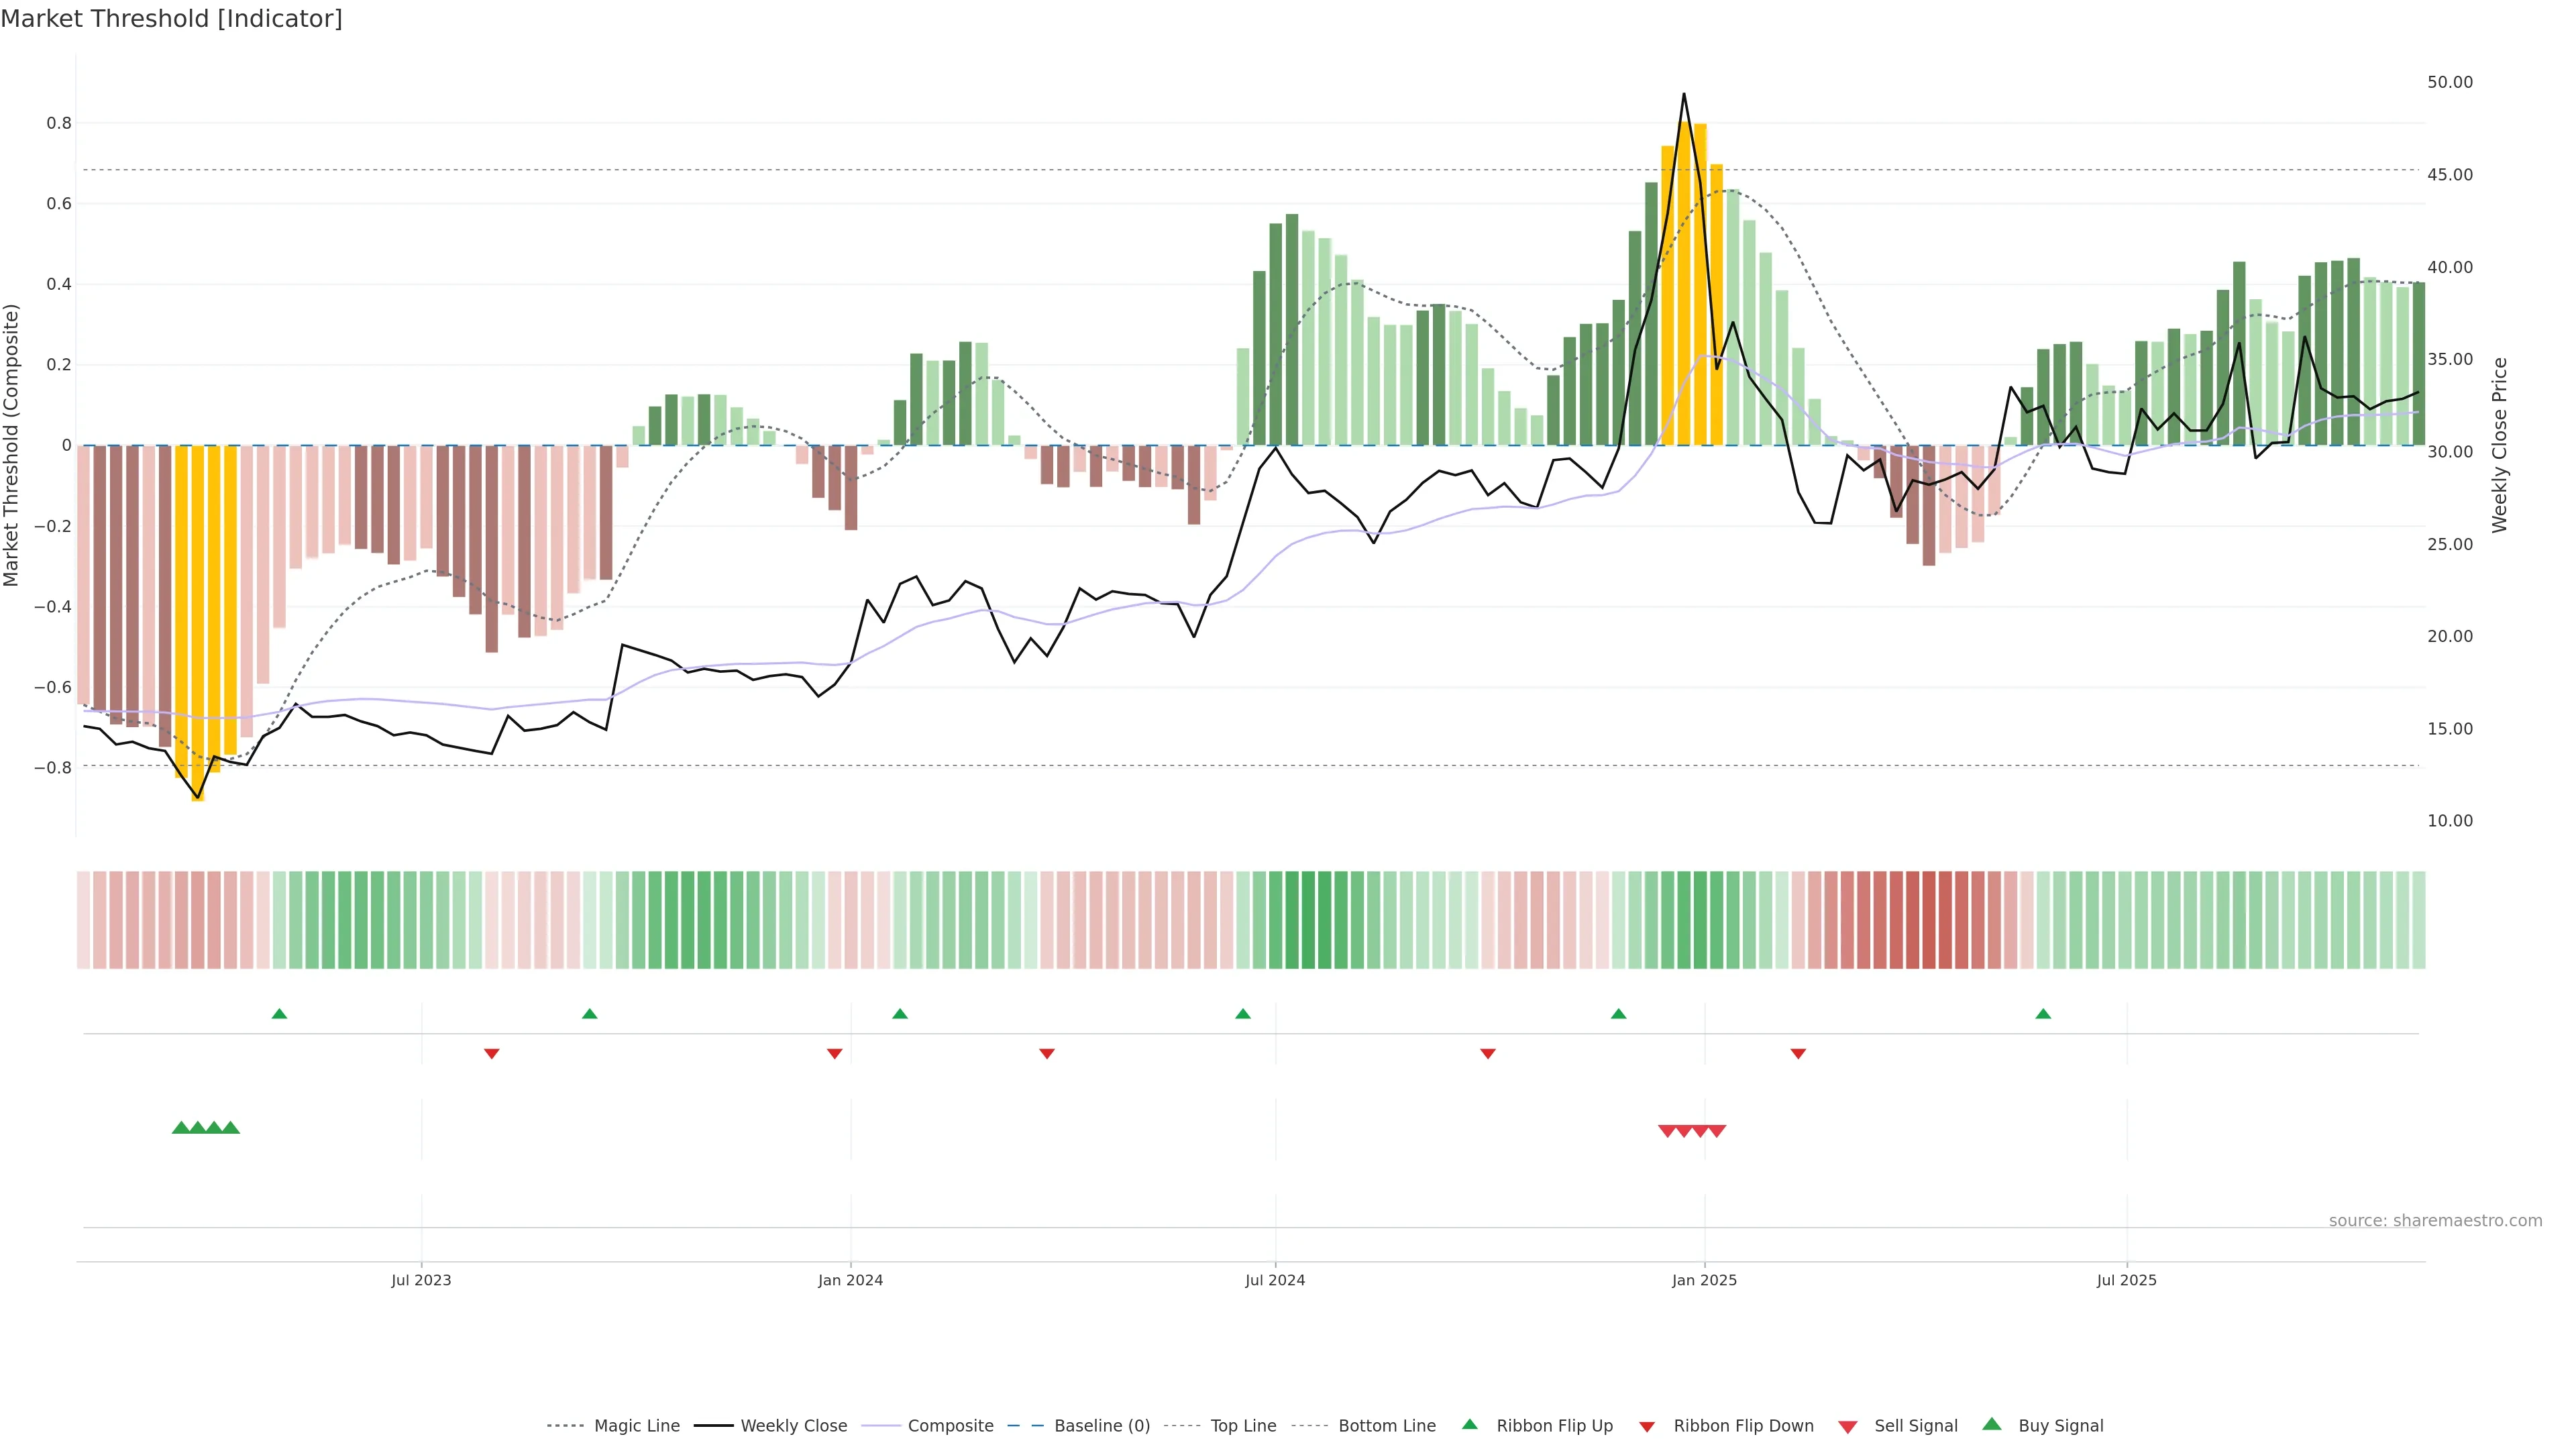Screen dimensions: 2576x1449
Task: Click the Weekly Close Price axis title
Action: pyautogui.click(x=2500, y=445)
